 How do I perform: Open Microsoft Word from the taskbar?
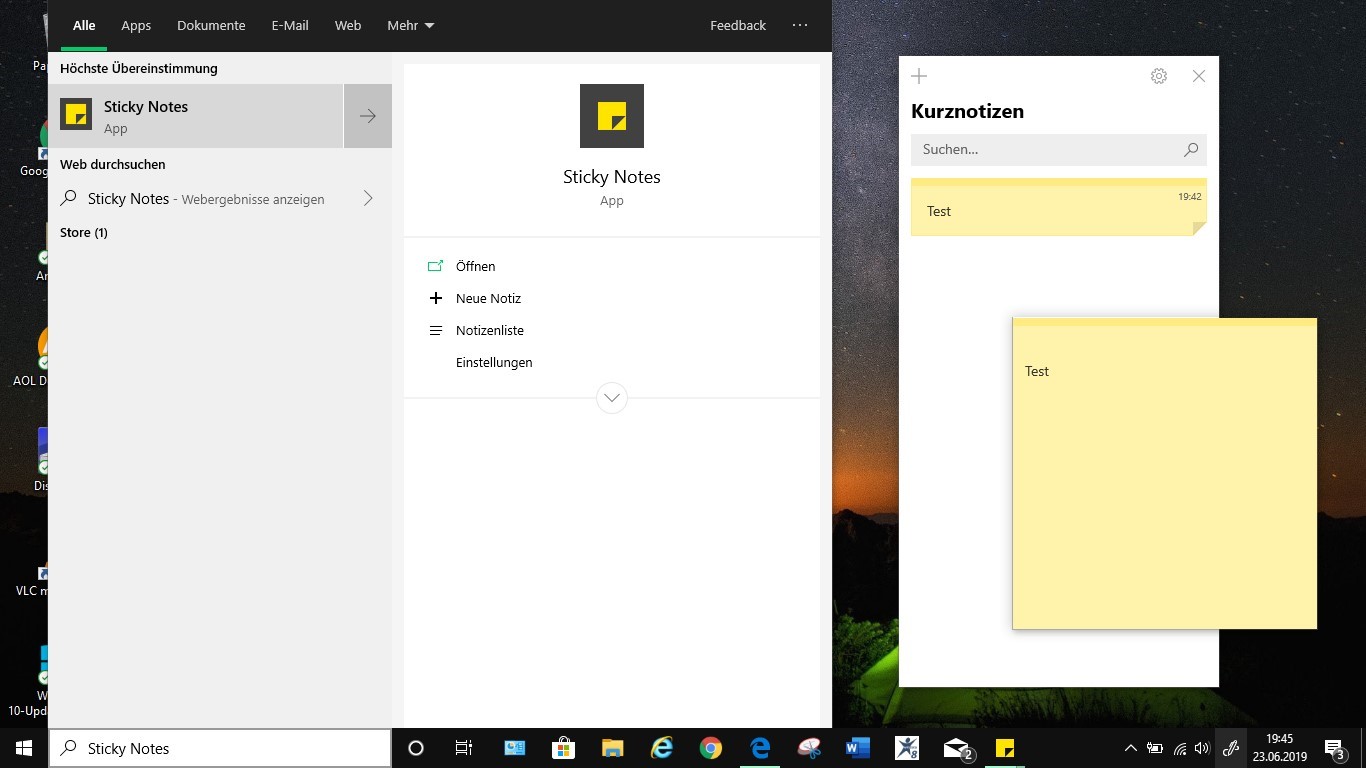tap(858, 748)
